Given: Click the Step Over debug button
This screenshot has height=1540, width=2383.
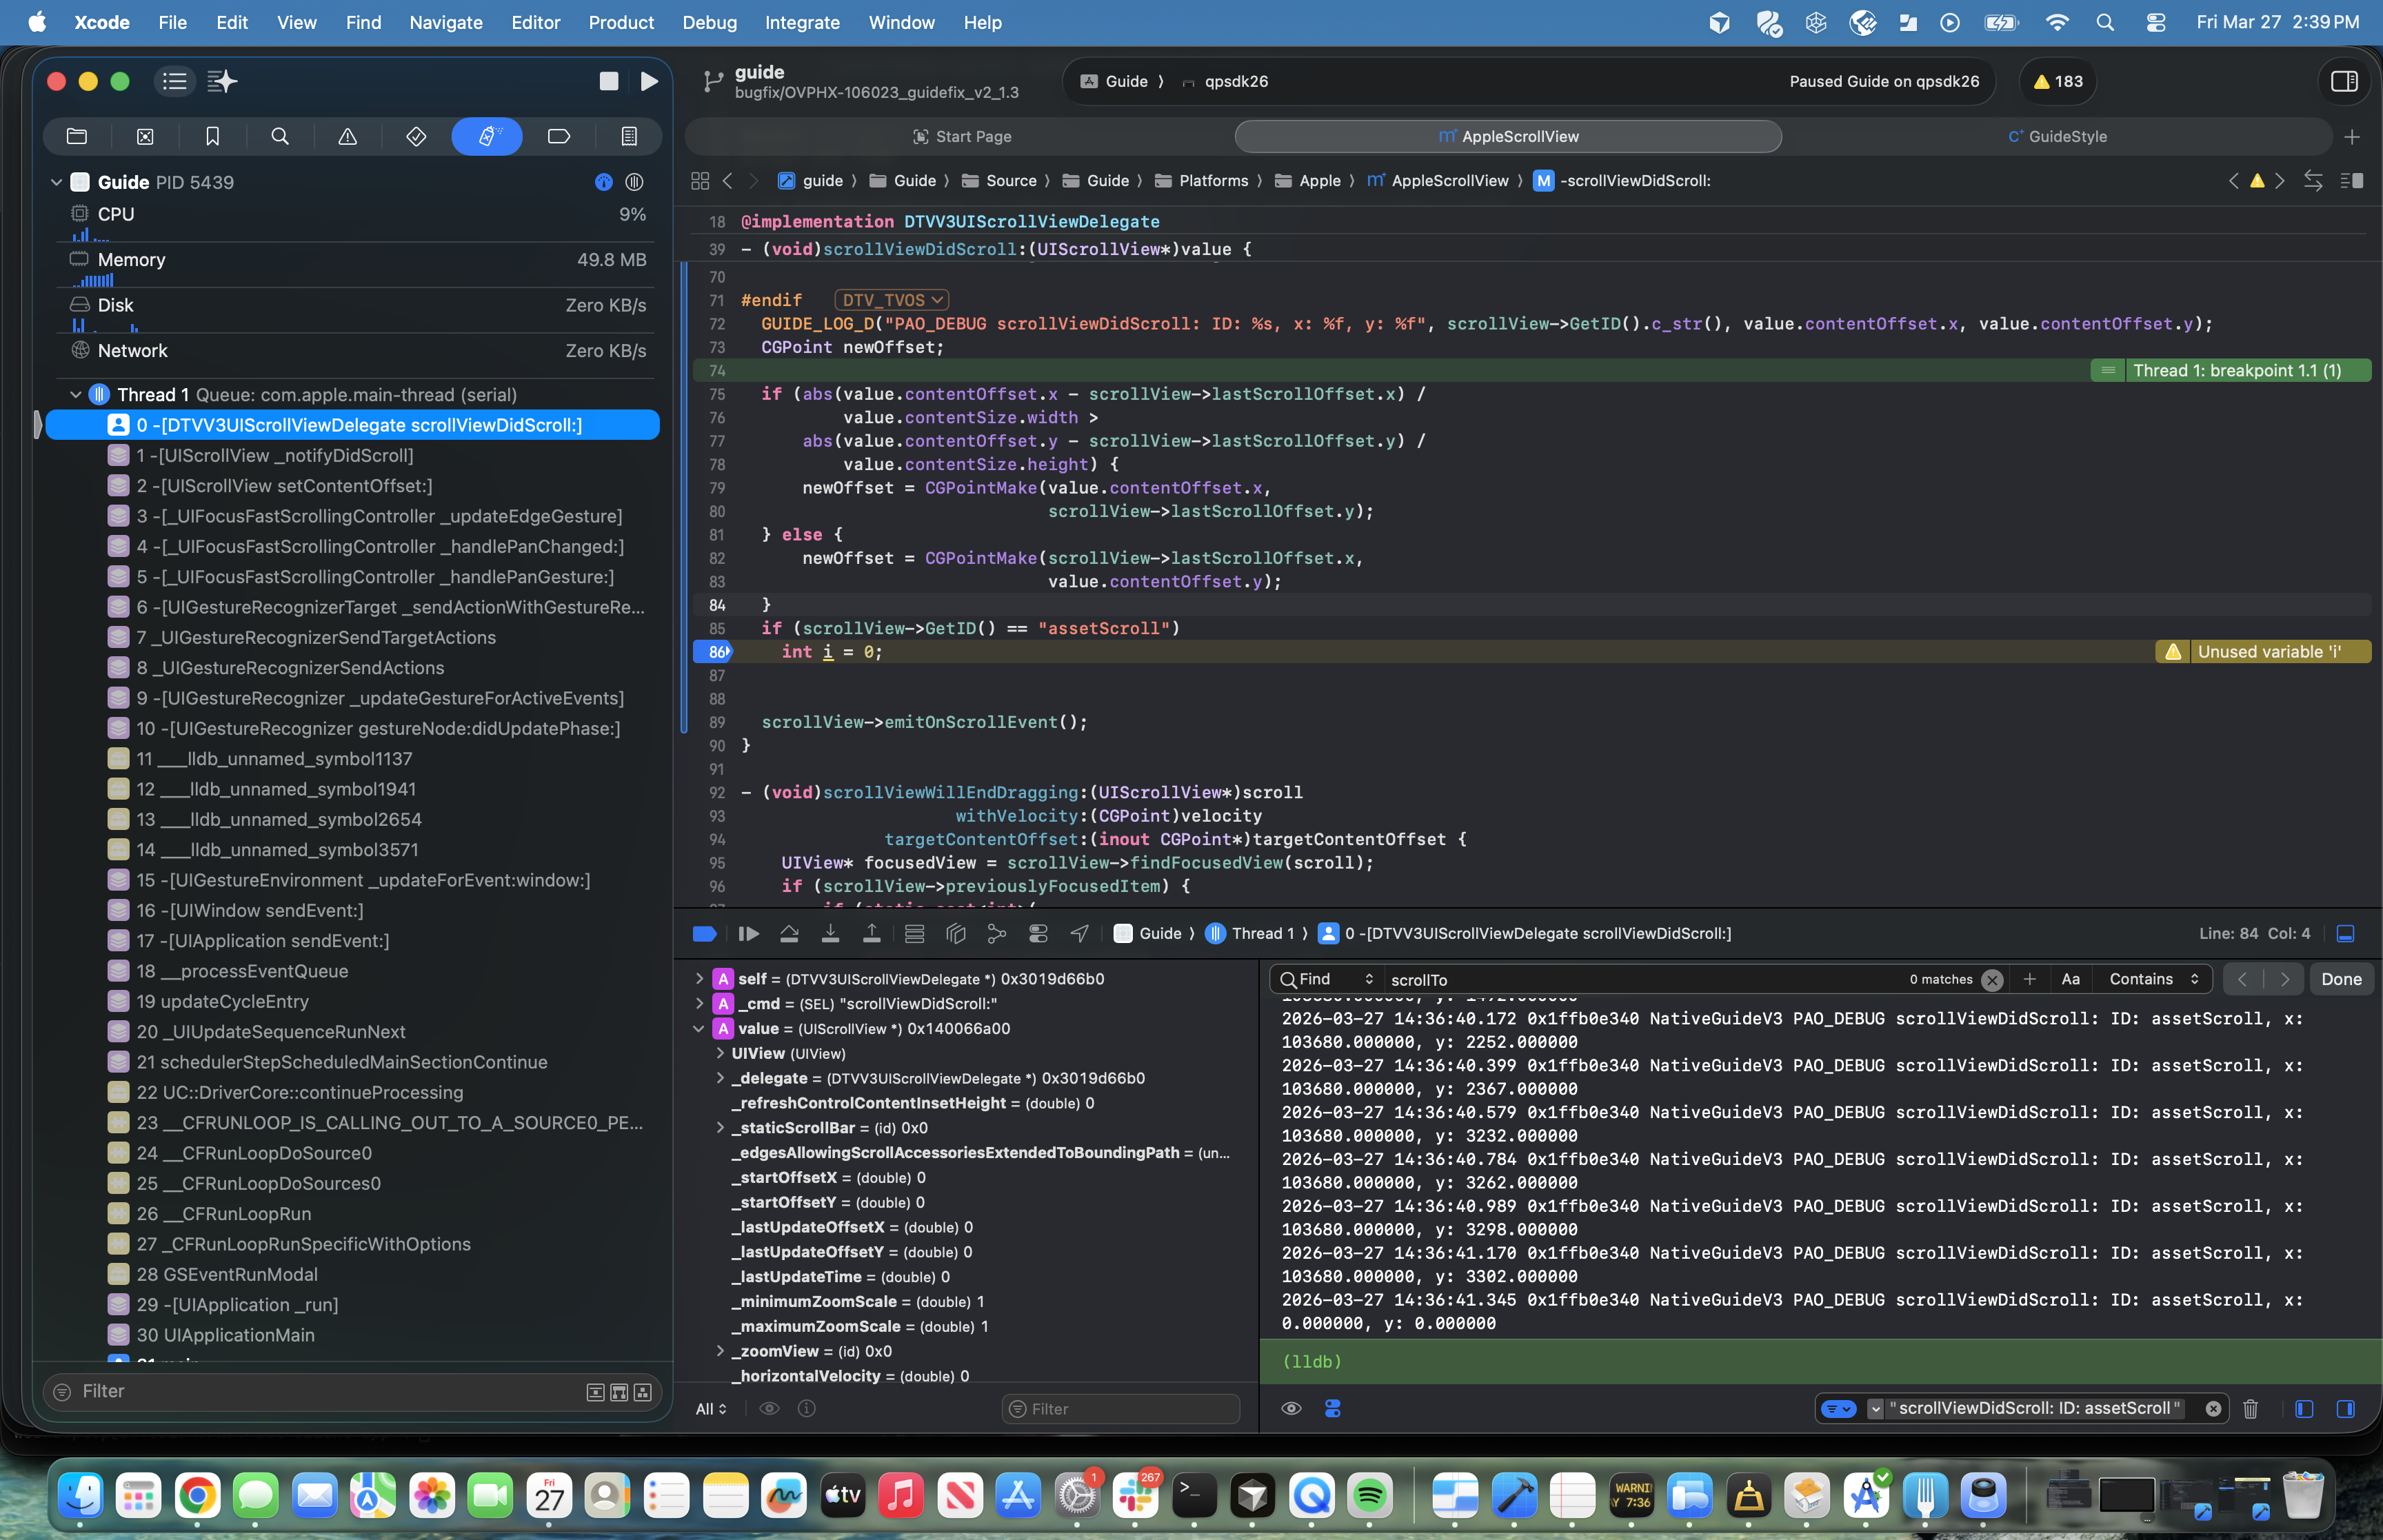Looking at the screenshot, I should (789, 933).
